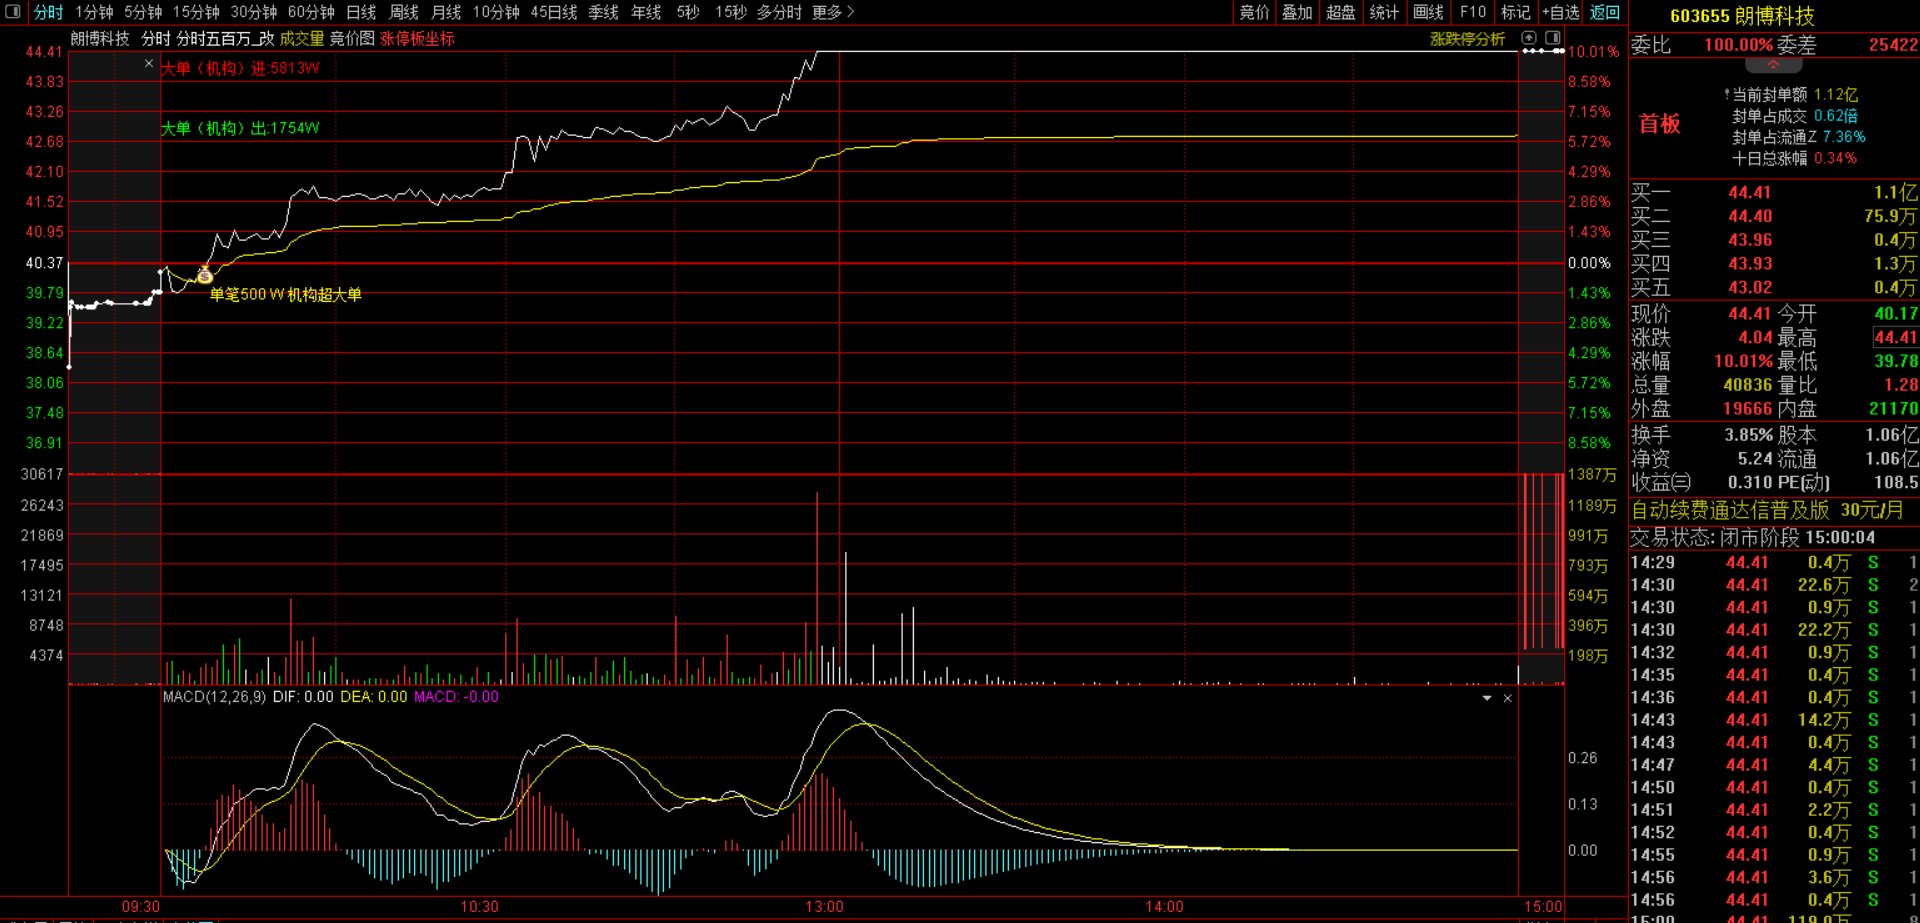Open F10 company information
Image resolution: width=1920 pixels, height=923 pixels.
click(1473, 12)
